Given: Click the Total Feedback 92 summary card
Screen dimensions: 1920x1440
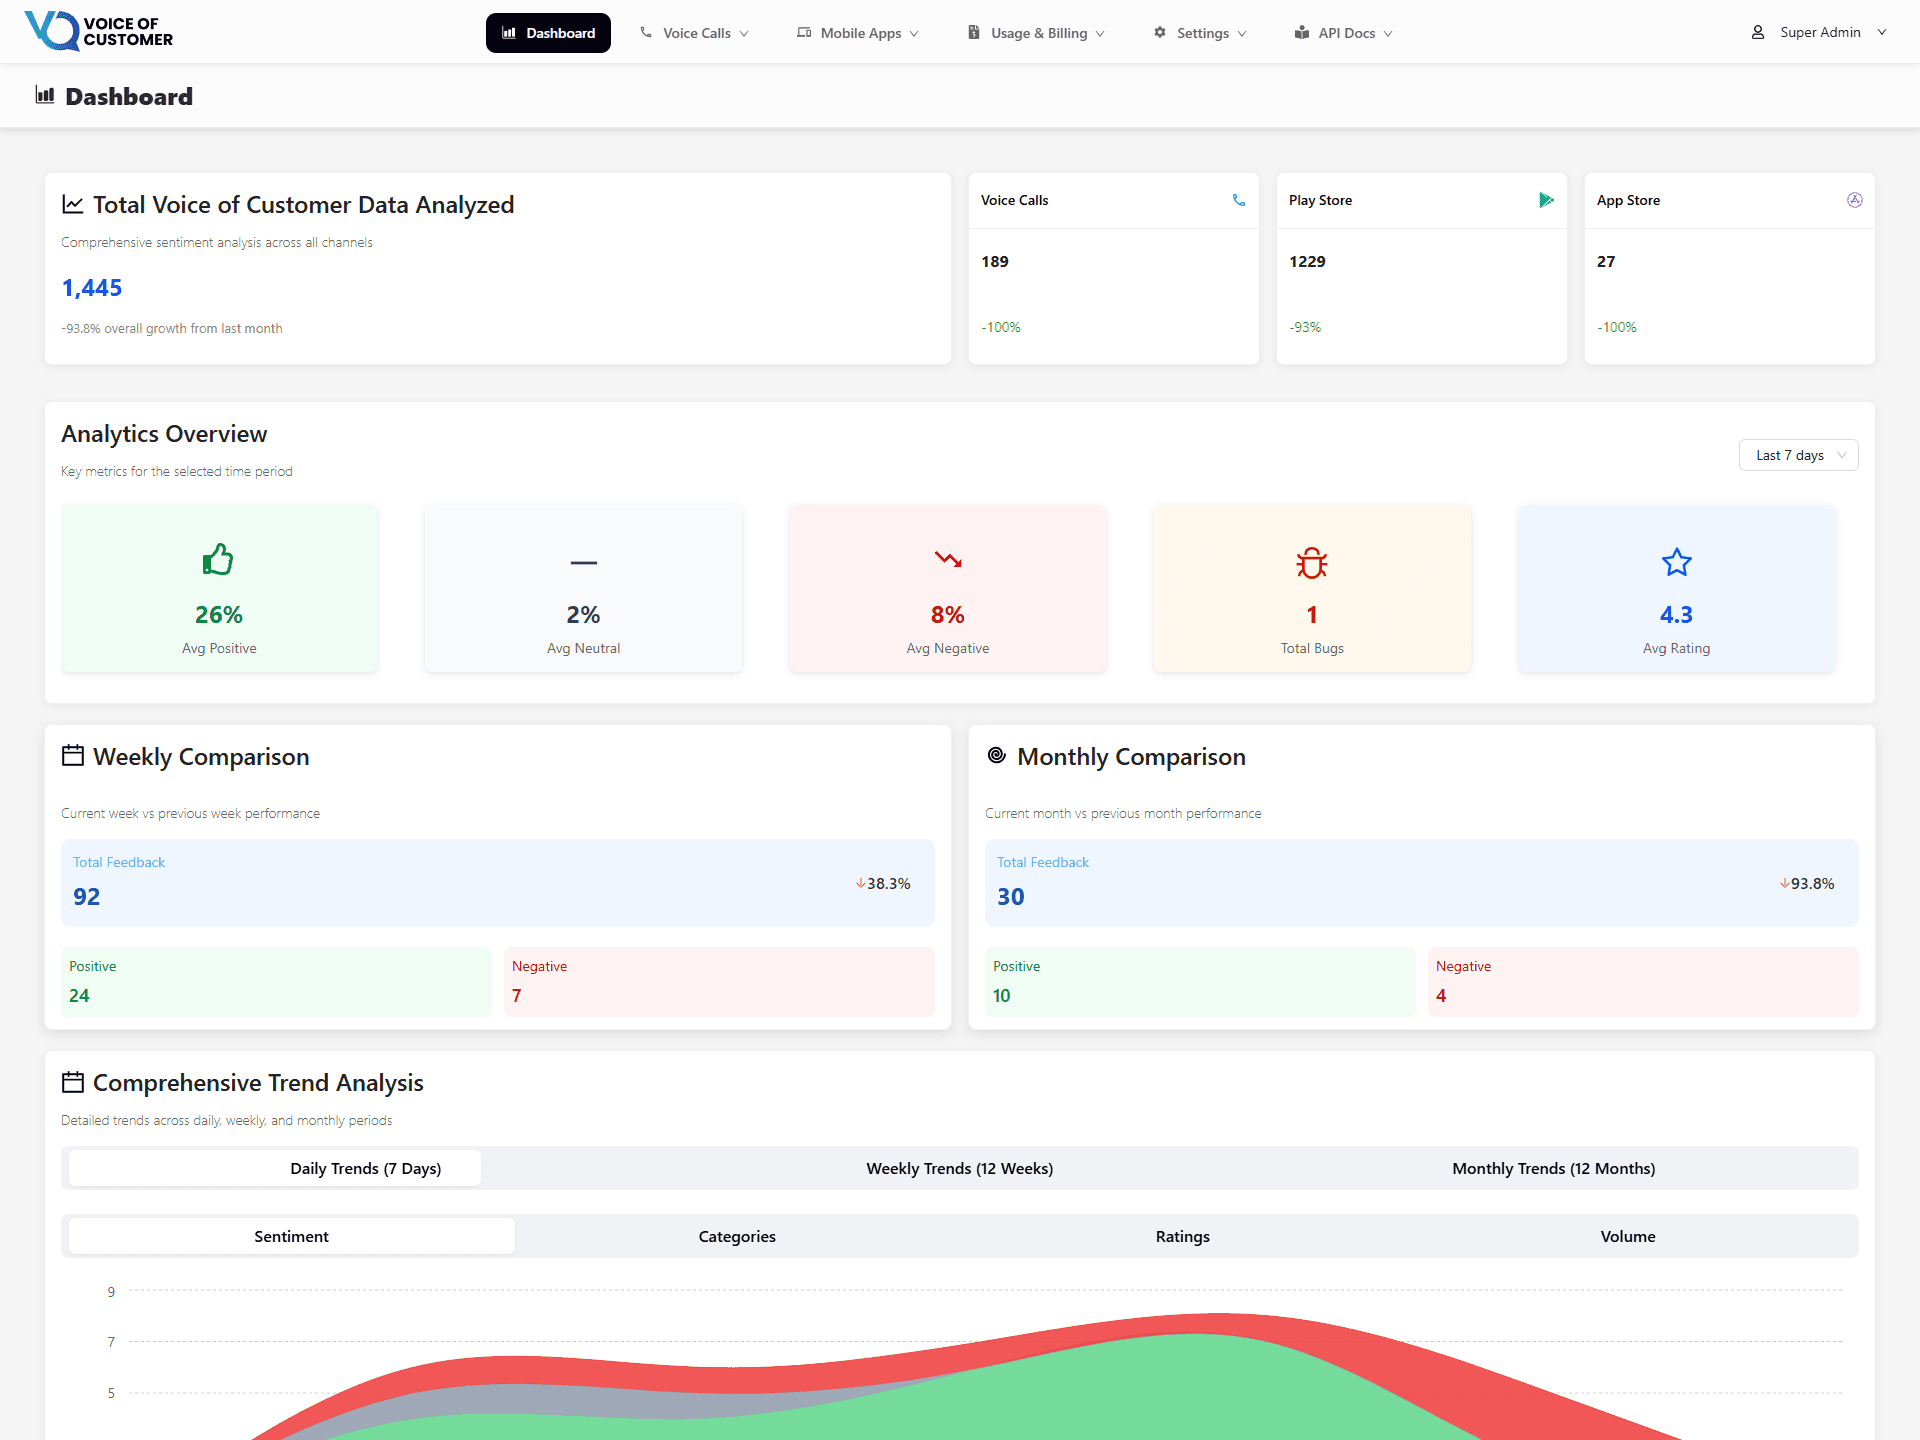Looking at the screenshot, I should (x=497, y=883).
